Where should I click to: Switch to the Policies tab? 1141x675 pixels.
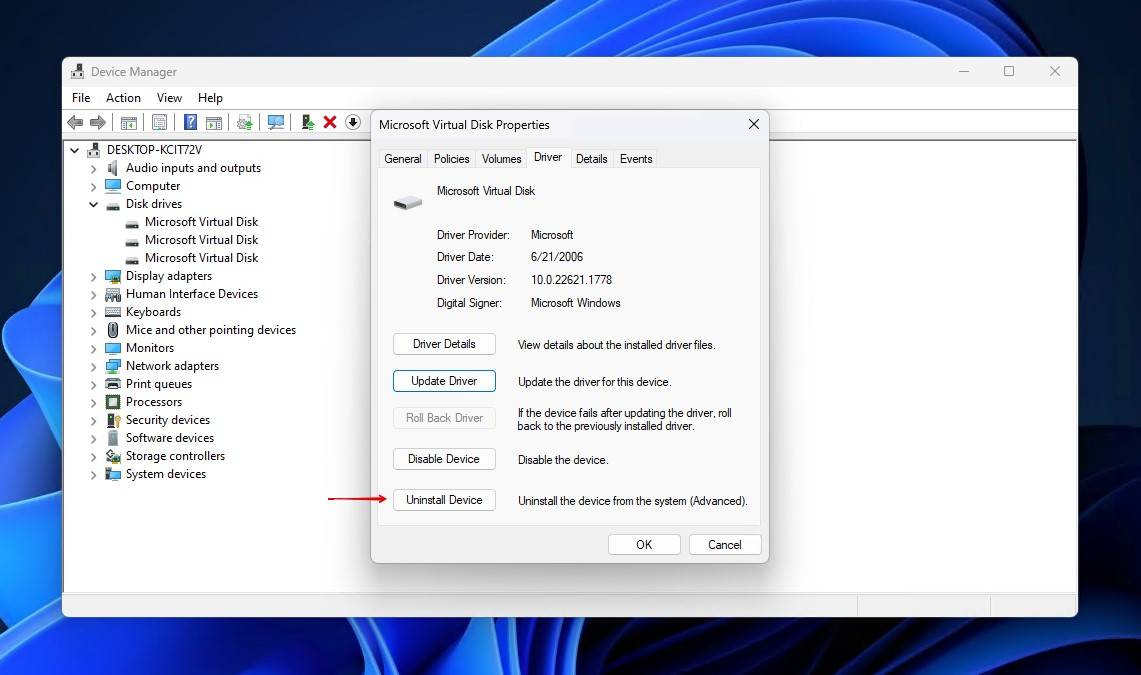[451, 159]
